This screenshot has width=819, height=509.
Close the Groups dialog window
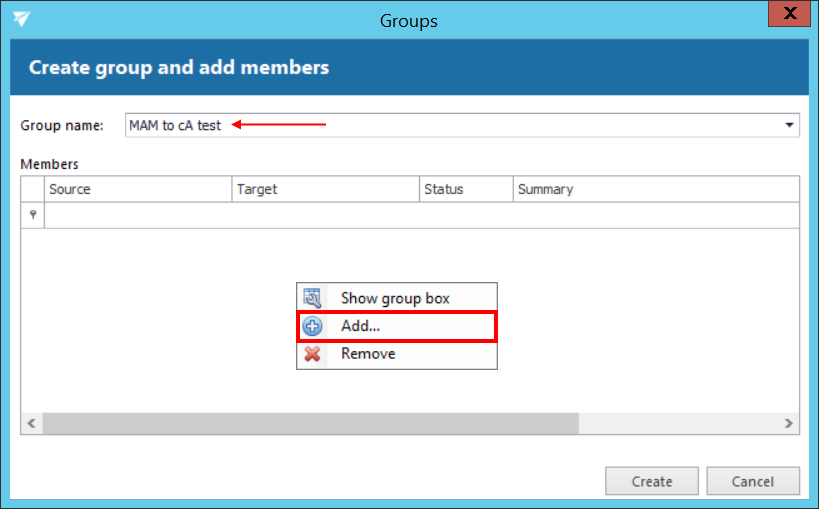[x=789, y=15]
